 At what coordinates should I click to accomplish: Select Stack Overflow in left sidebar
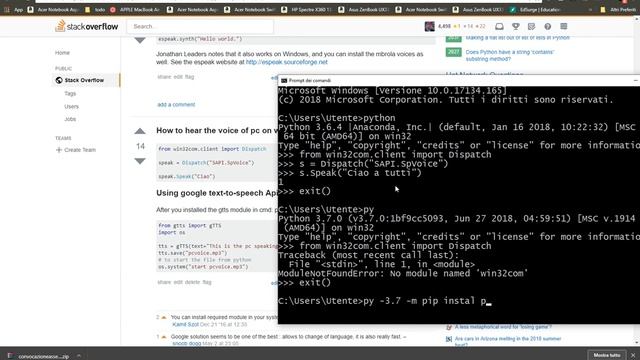84,80
